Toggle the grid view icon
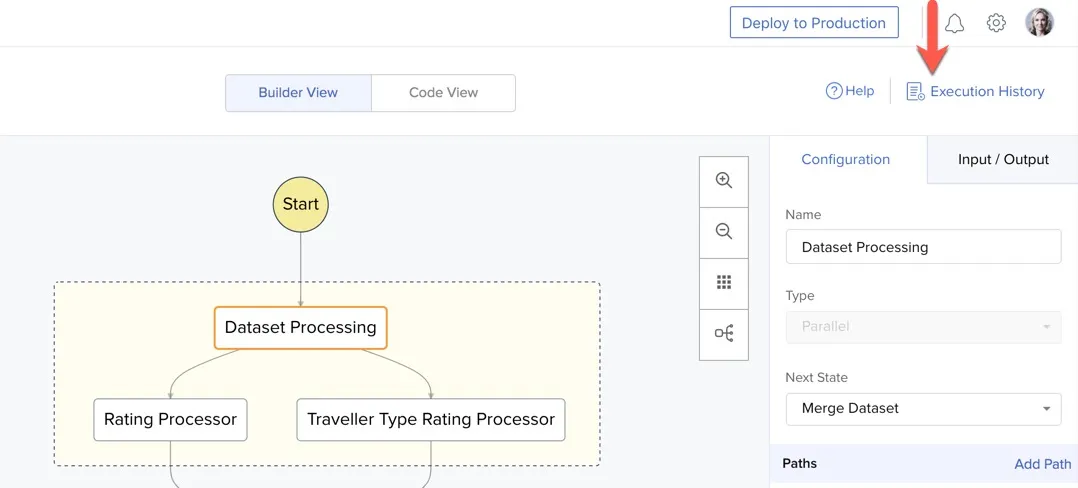Viewport: 1078px width, 488px height. tap(724, 283)
